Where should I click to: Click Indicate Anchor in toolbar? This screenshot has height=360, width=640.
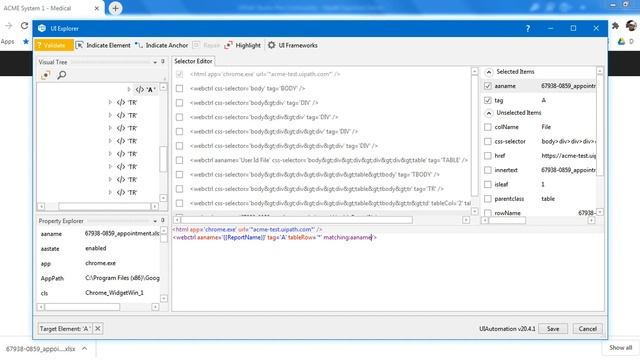coord(162,45)
